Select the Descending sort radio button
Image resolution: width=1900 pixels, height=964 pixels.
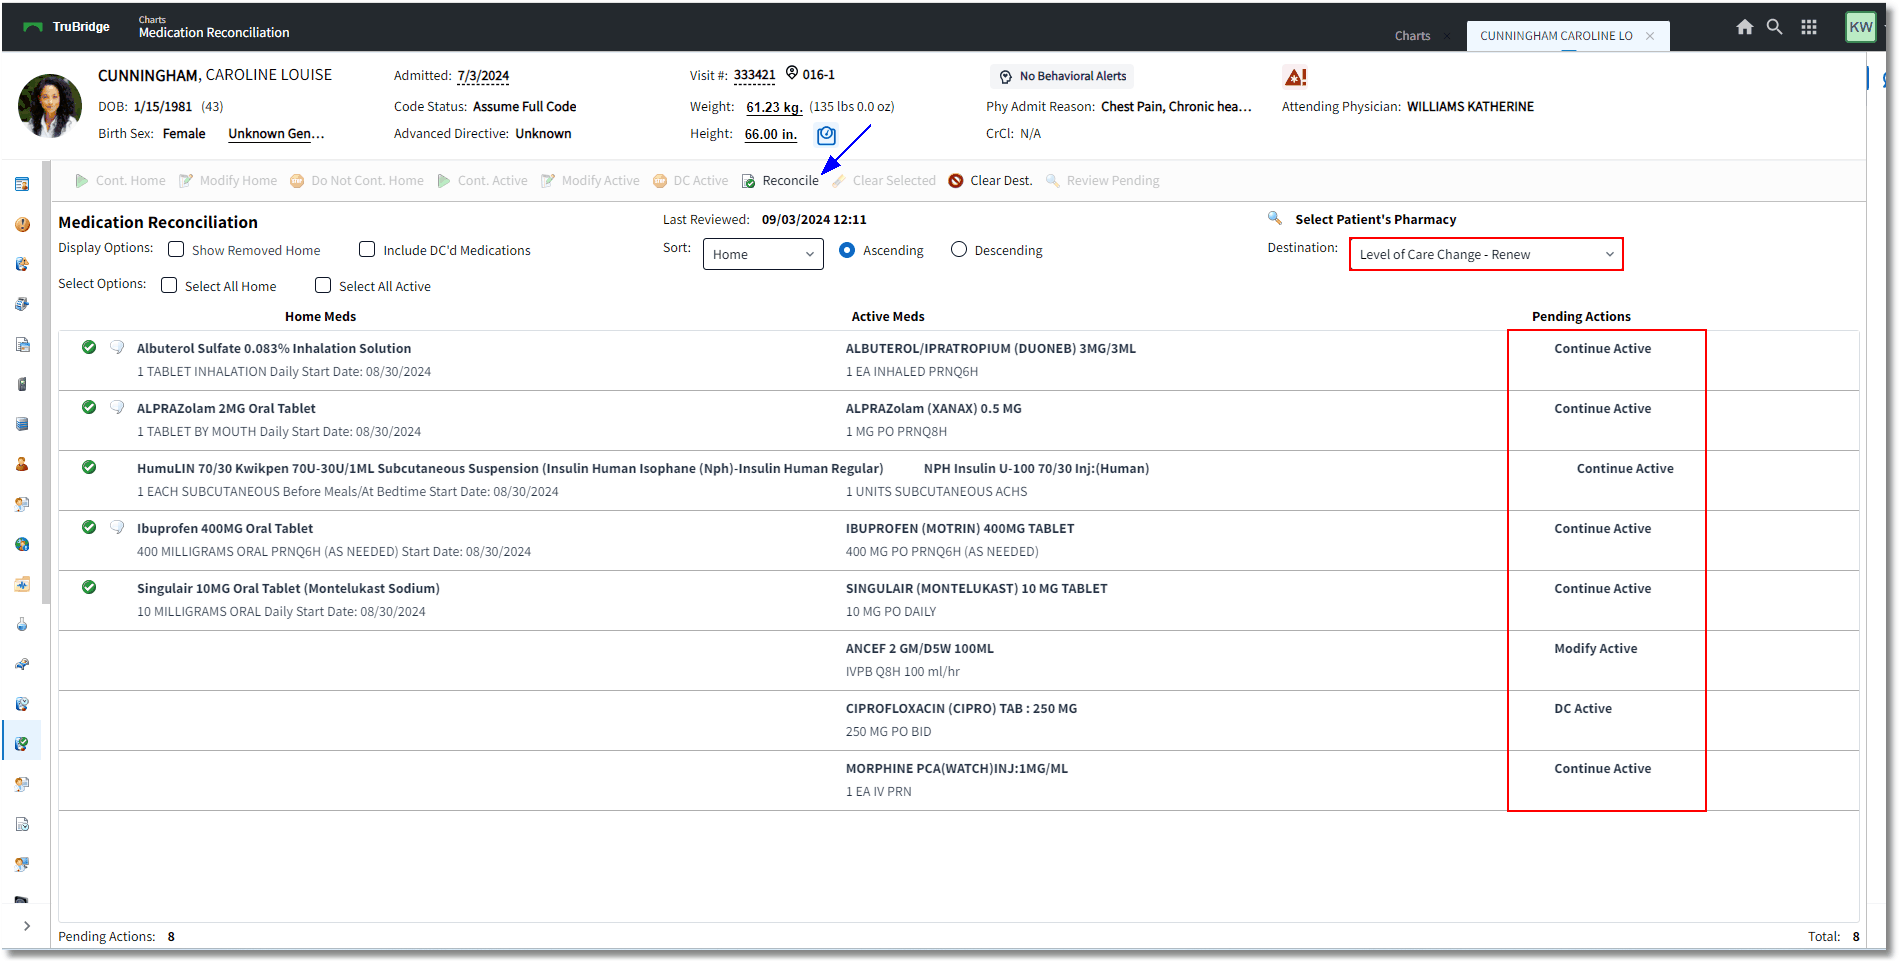pyautogui.click(x=959, y=249)
